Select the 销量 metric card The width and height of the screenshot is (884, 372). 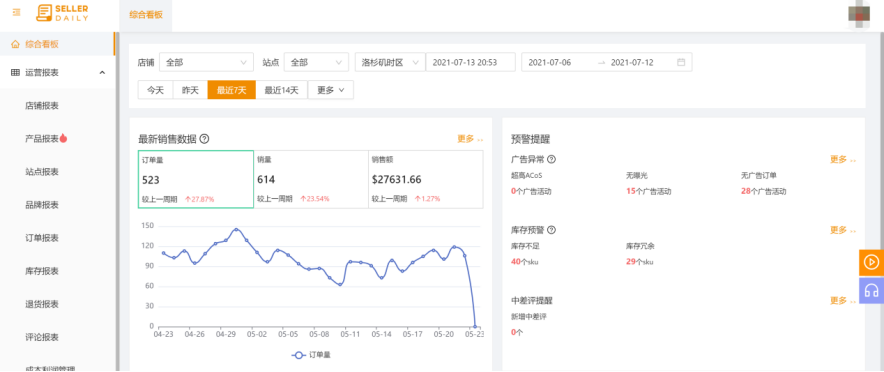coord(311,179)
